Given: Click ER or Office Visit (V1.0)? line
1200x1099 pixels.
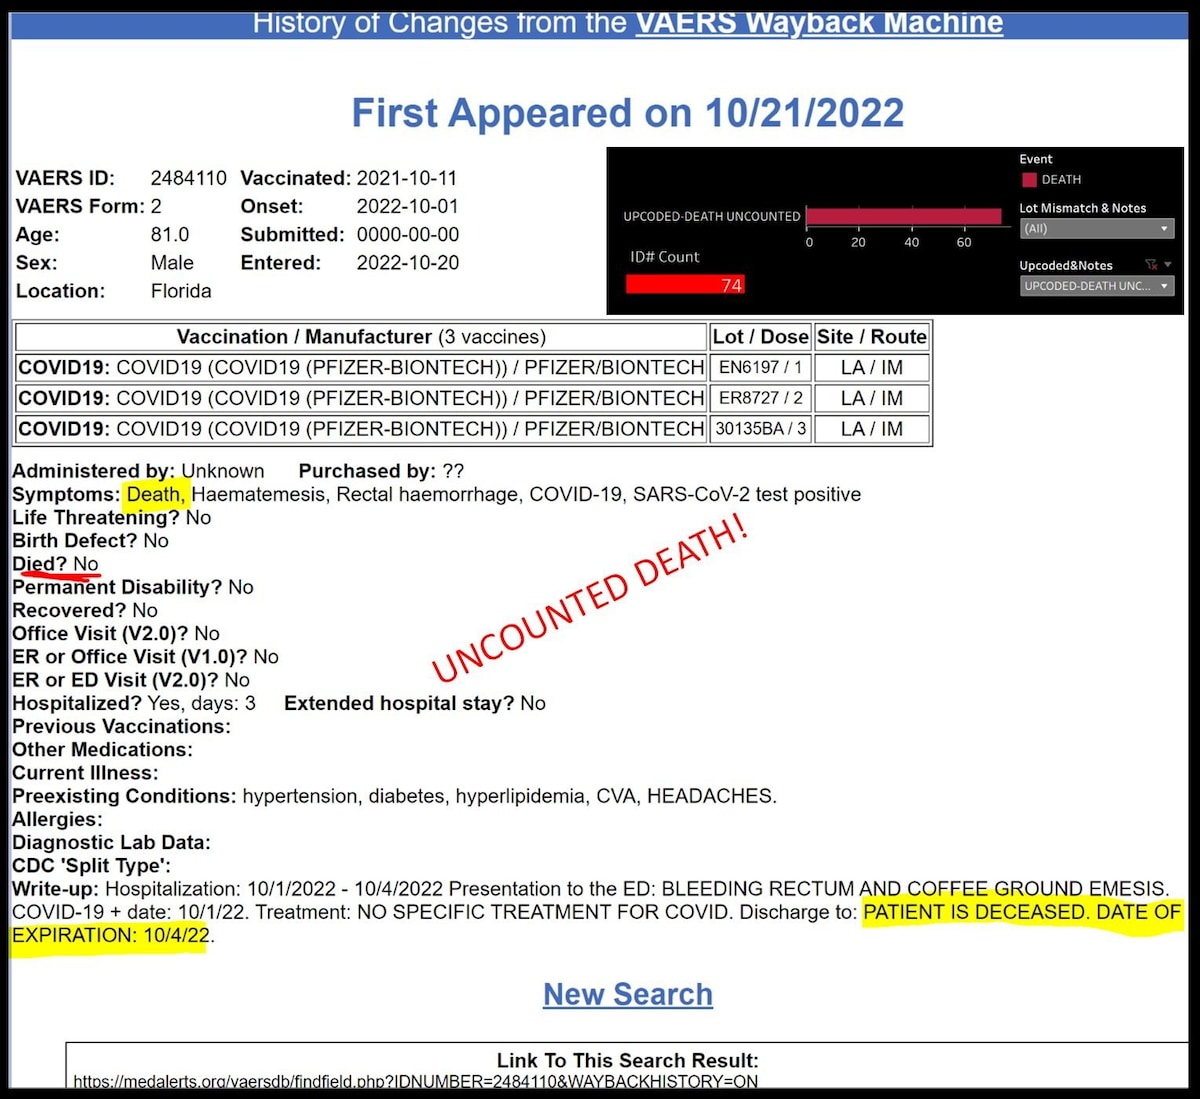Looking at the screenshot, I should click(x=145, y=657).
